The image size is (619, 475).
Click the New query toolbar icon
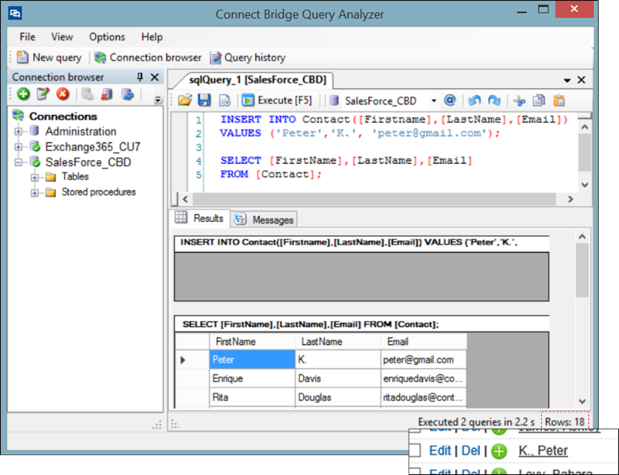23,58
